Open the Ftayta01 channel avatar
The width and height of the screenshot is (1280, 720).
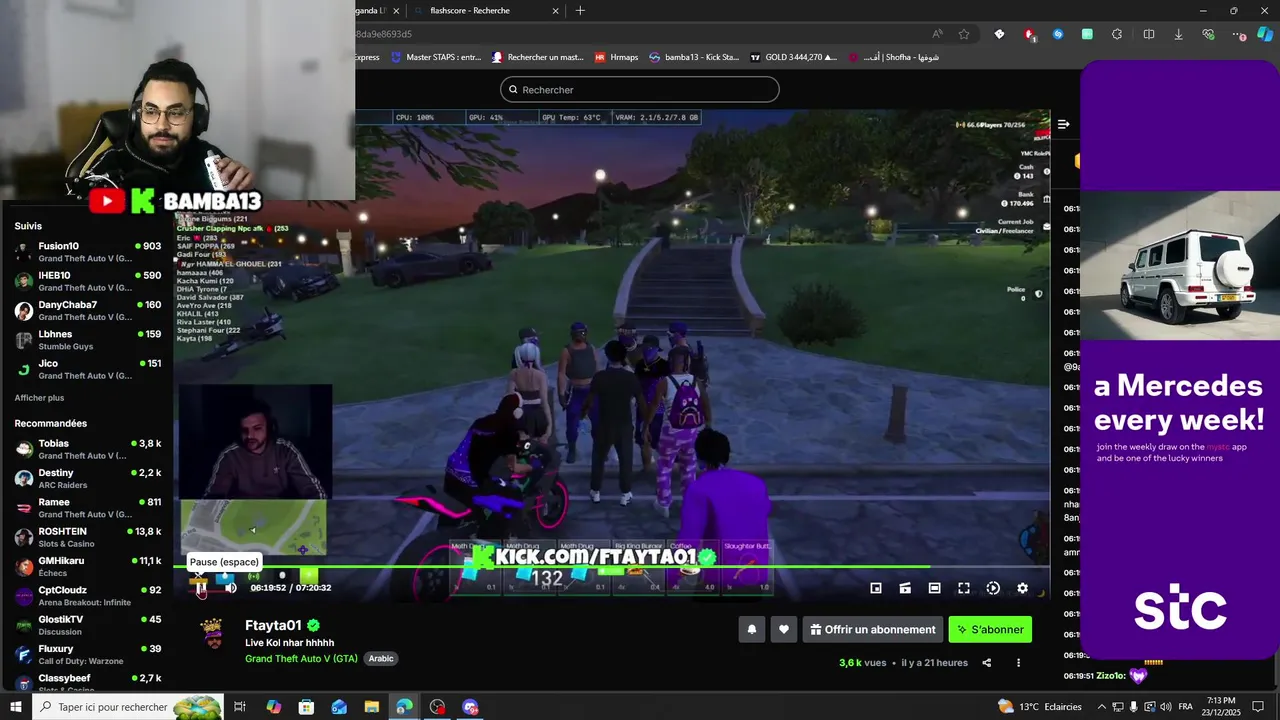point(212,634)
